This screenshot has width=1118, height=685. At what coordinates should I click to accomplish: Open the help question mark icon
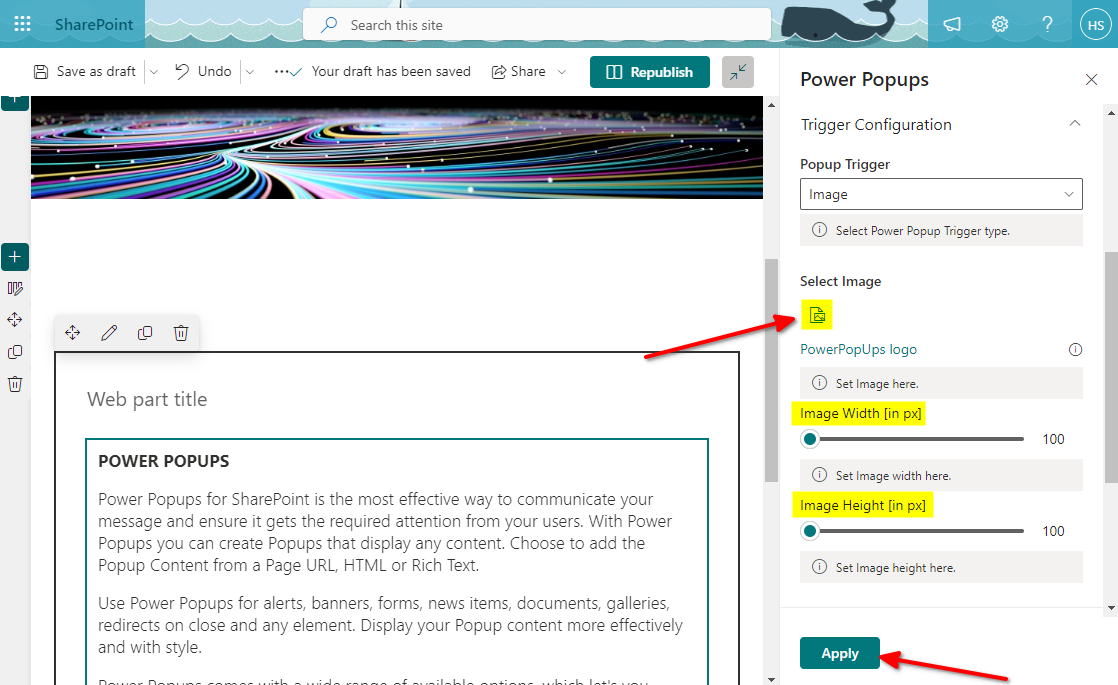1047,24
